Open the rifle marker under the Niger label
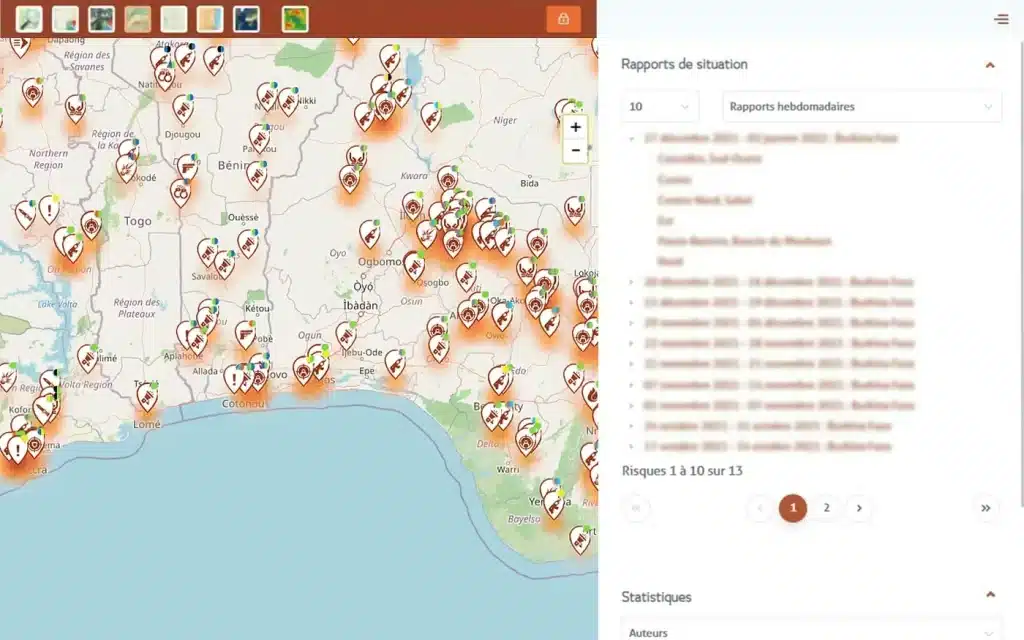Screen dimensions: 1024x640 click(431, 116)
